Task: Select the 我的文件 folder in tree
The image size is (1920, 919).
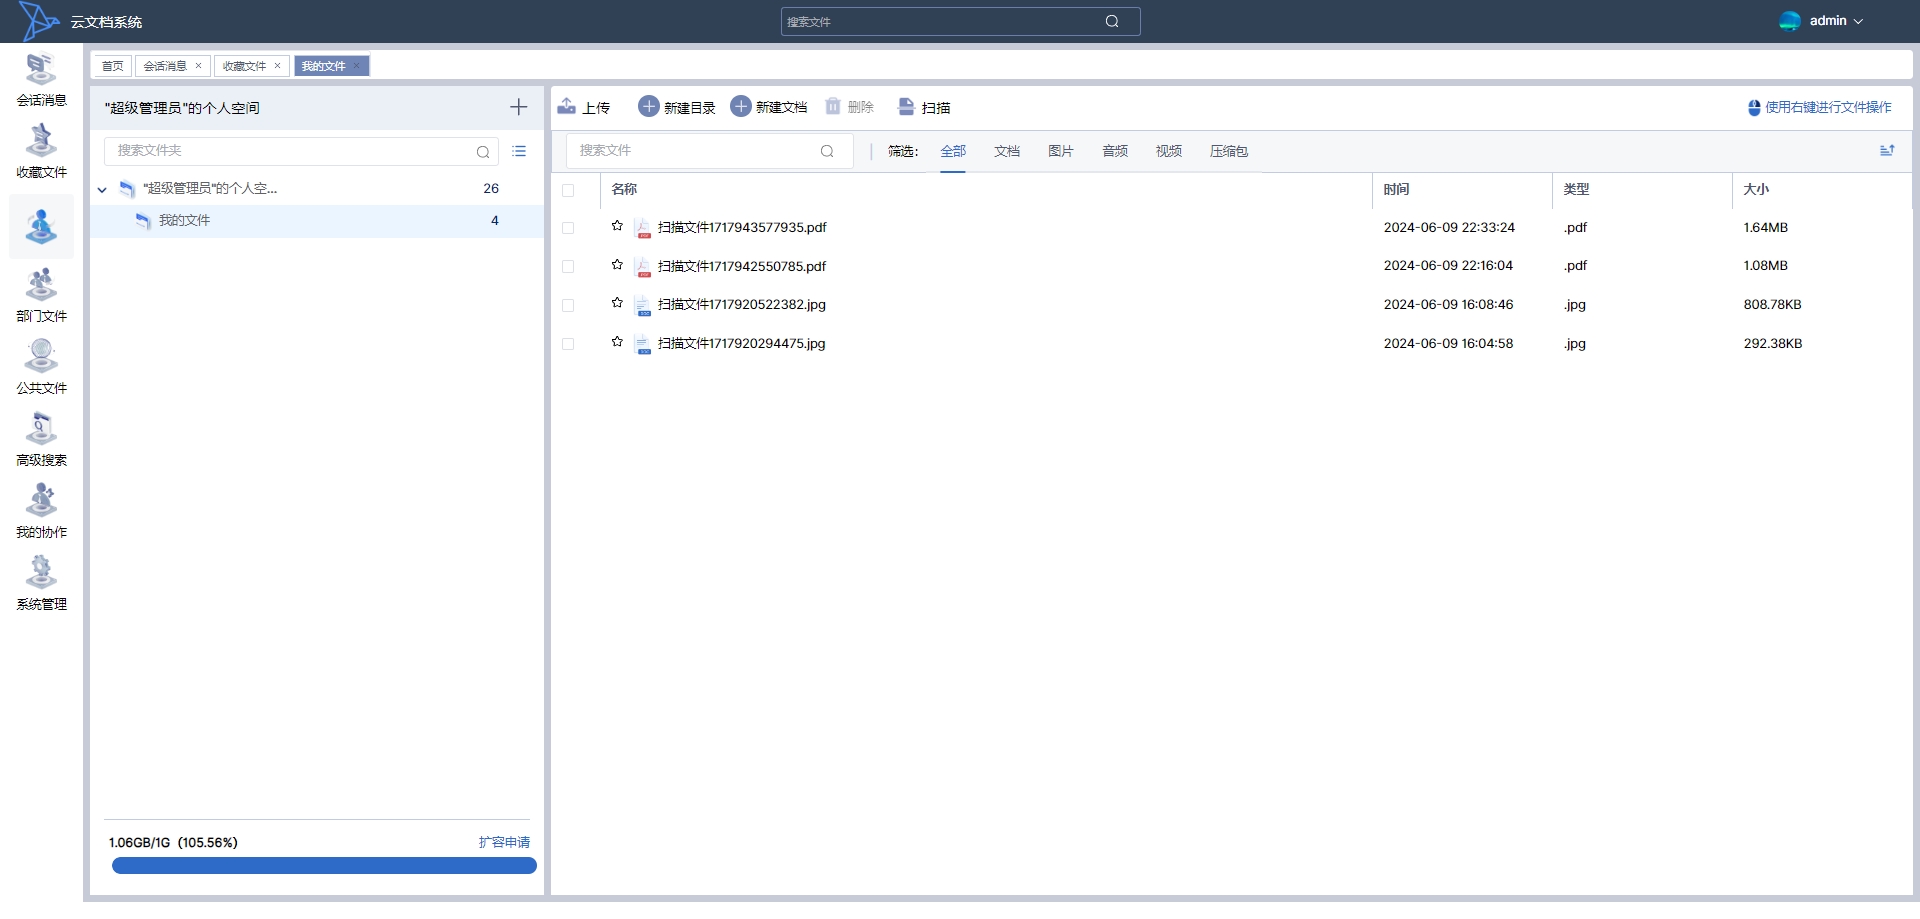Action: [317, 221]
